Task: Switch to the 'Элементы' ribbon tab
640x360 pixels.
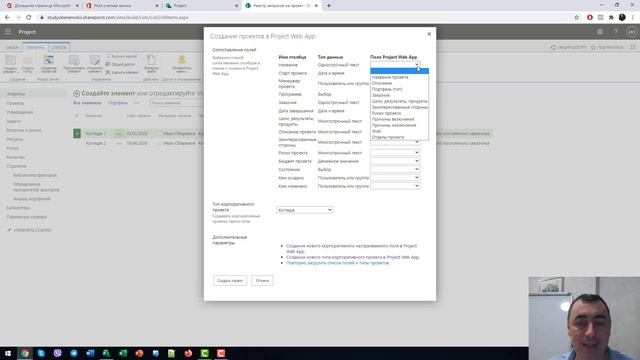Action: [35, 47]
